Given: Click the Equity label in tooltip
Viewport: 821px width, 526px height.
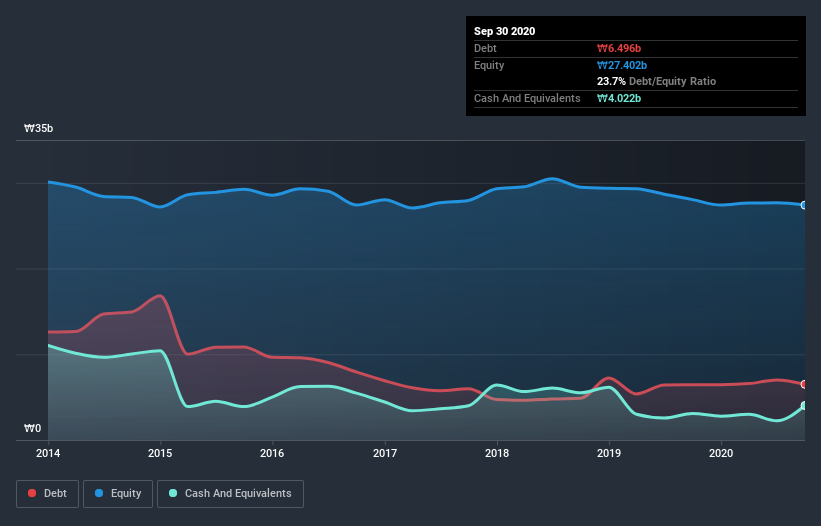Looking at the screenshot, I should click(x=489, y=65).
